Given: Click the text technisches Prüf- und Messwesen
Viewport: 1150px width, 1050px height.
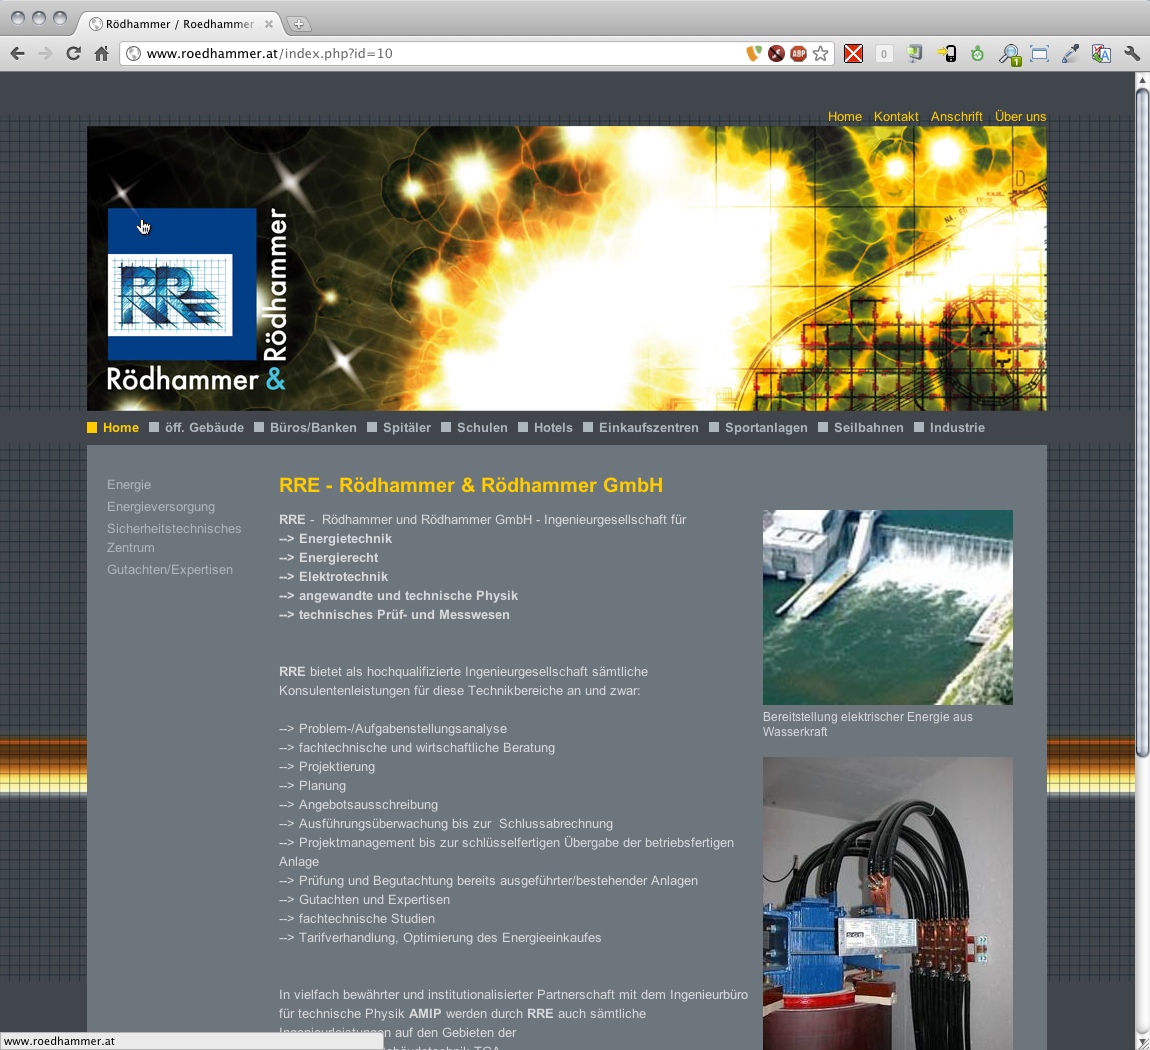Looking at the screenshot, I should 404,615.
